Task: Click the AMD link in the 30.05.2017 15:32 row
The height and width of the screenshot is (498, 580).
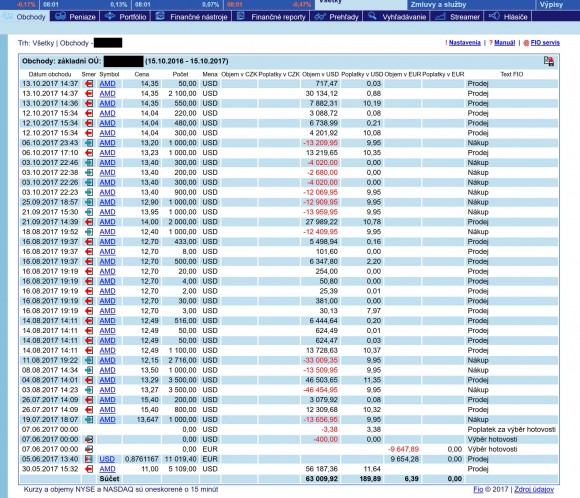Action: tap(107, 469)
